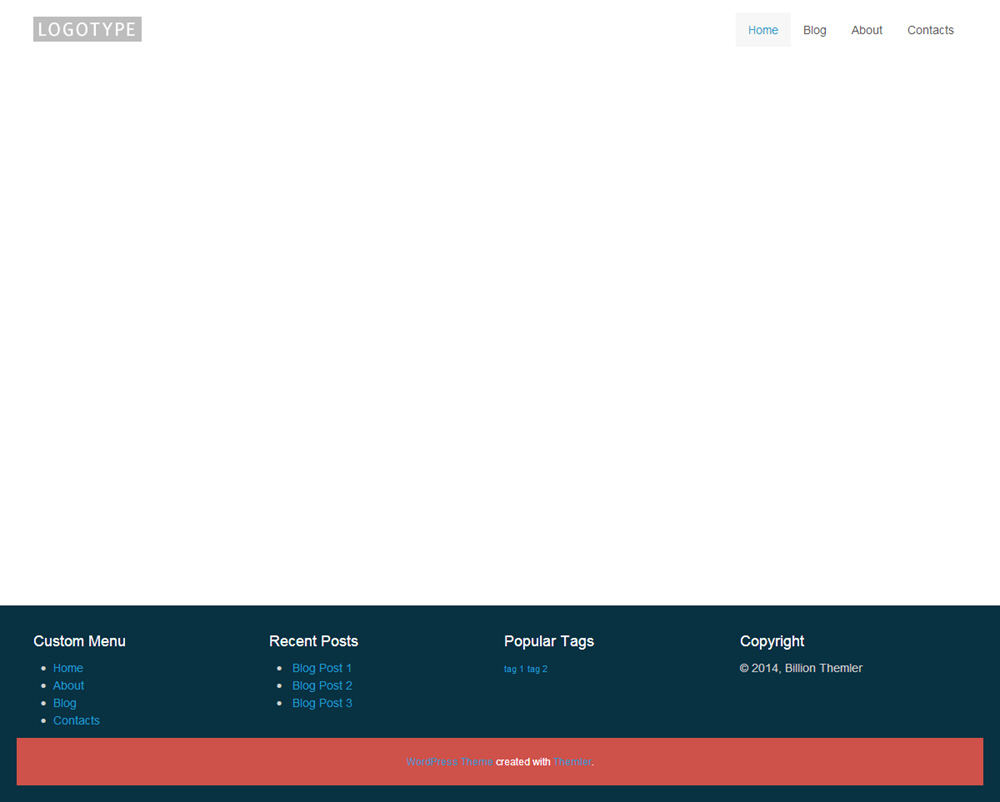The image size is (1000, 802).
Task: Open Blog Post 2 from Recent Posts
Action: pyautogui.click(x=322, y=686)
